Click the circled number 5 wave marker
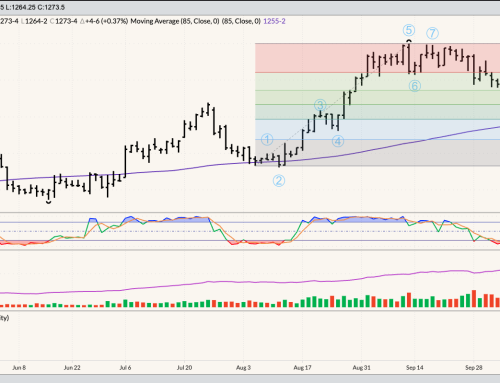The image size is (500, 383). (409, 30)
